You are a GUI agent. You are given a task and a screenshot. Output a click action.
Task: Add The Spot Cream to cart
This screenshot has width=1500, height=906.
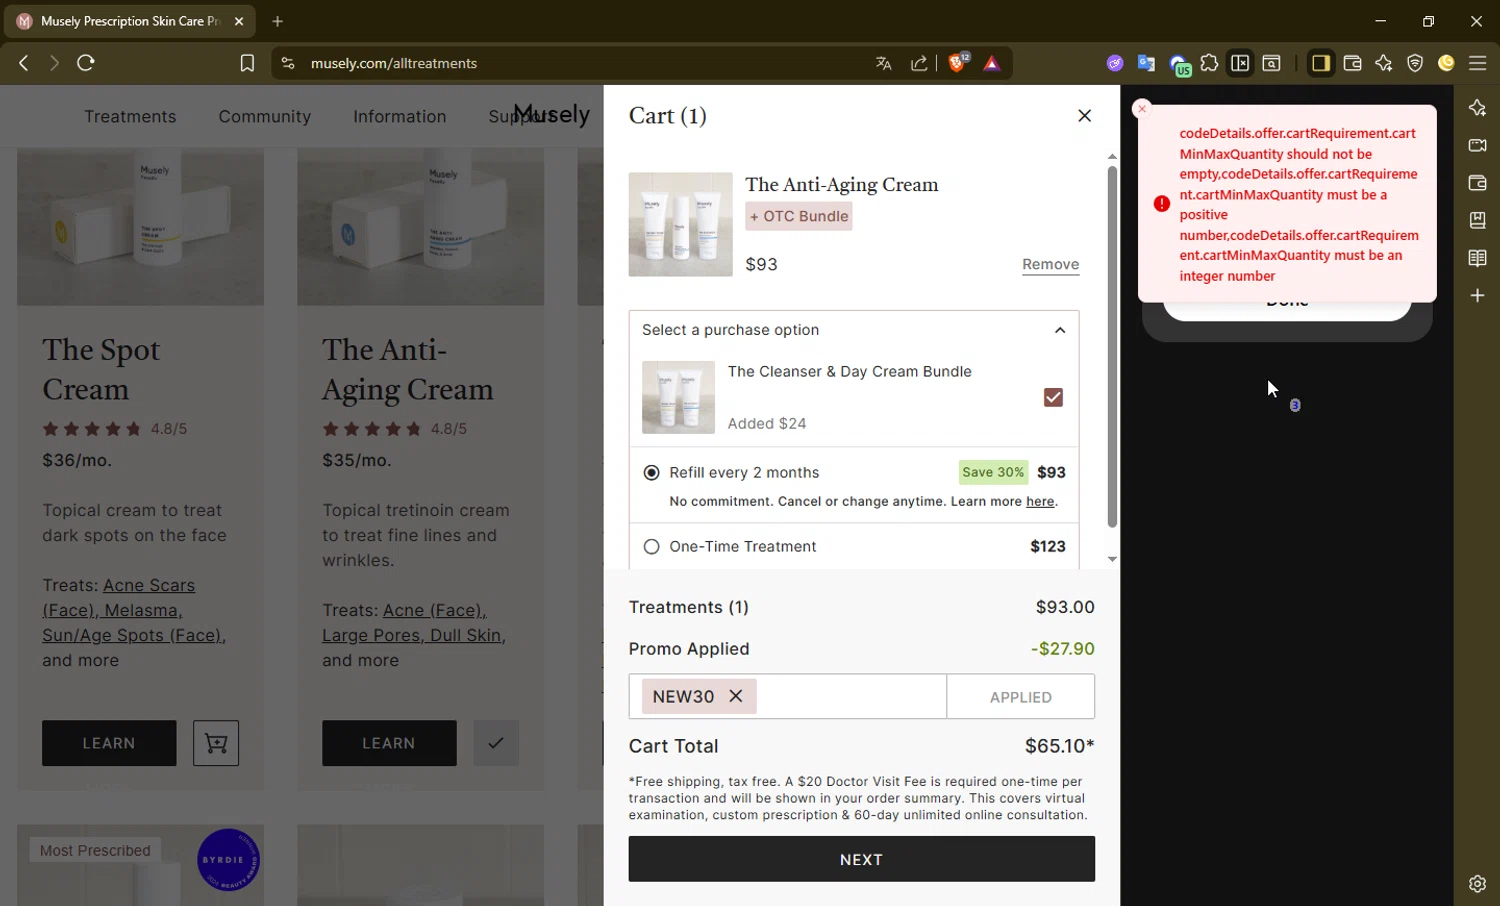coord(216,743)
